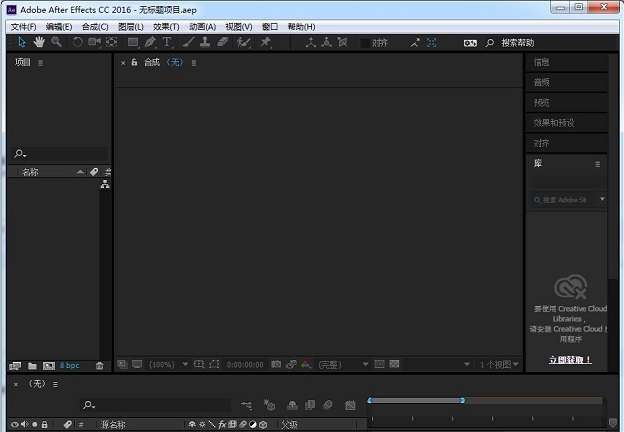Toggle hide shy layers switch in timeline
Screen dimensions: 624x432
292,405
